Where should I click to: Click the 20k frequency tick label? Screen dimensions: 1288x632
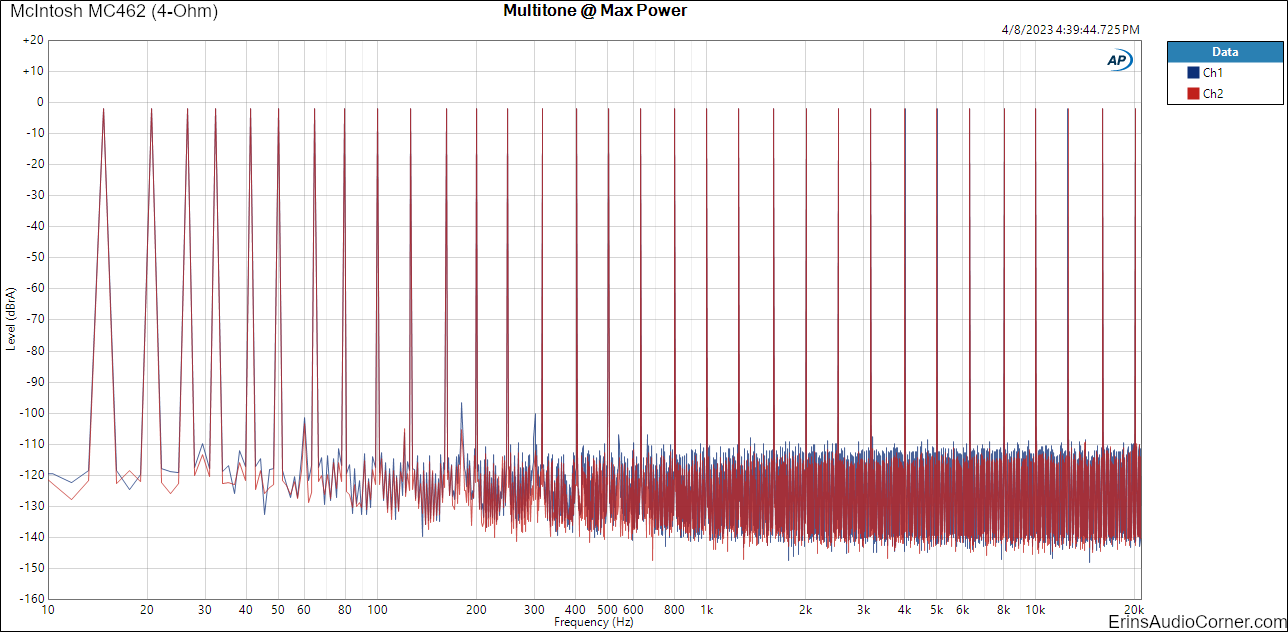[1134, 609]
